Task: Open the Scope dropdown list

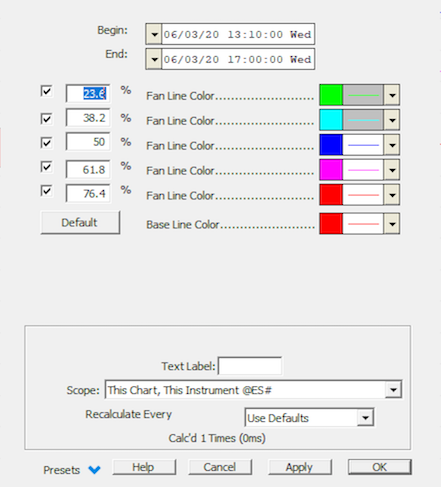Action: coord(393,389)
